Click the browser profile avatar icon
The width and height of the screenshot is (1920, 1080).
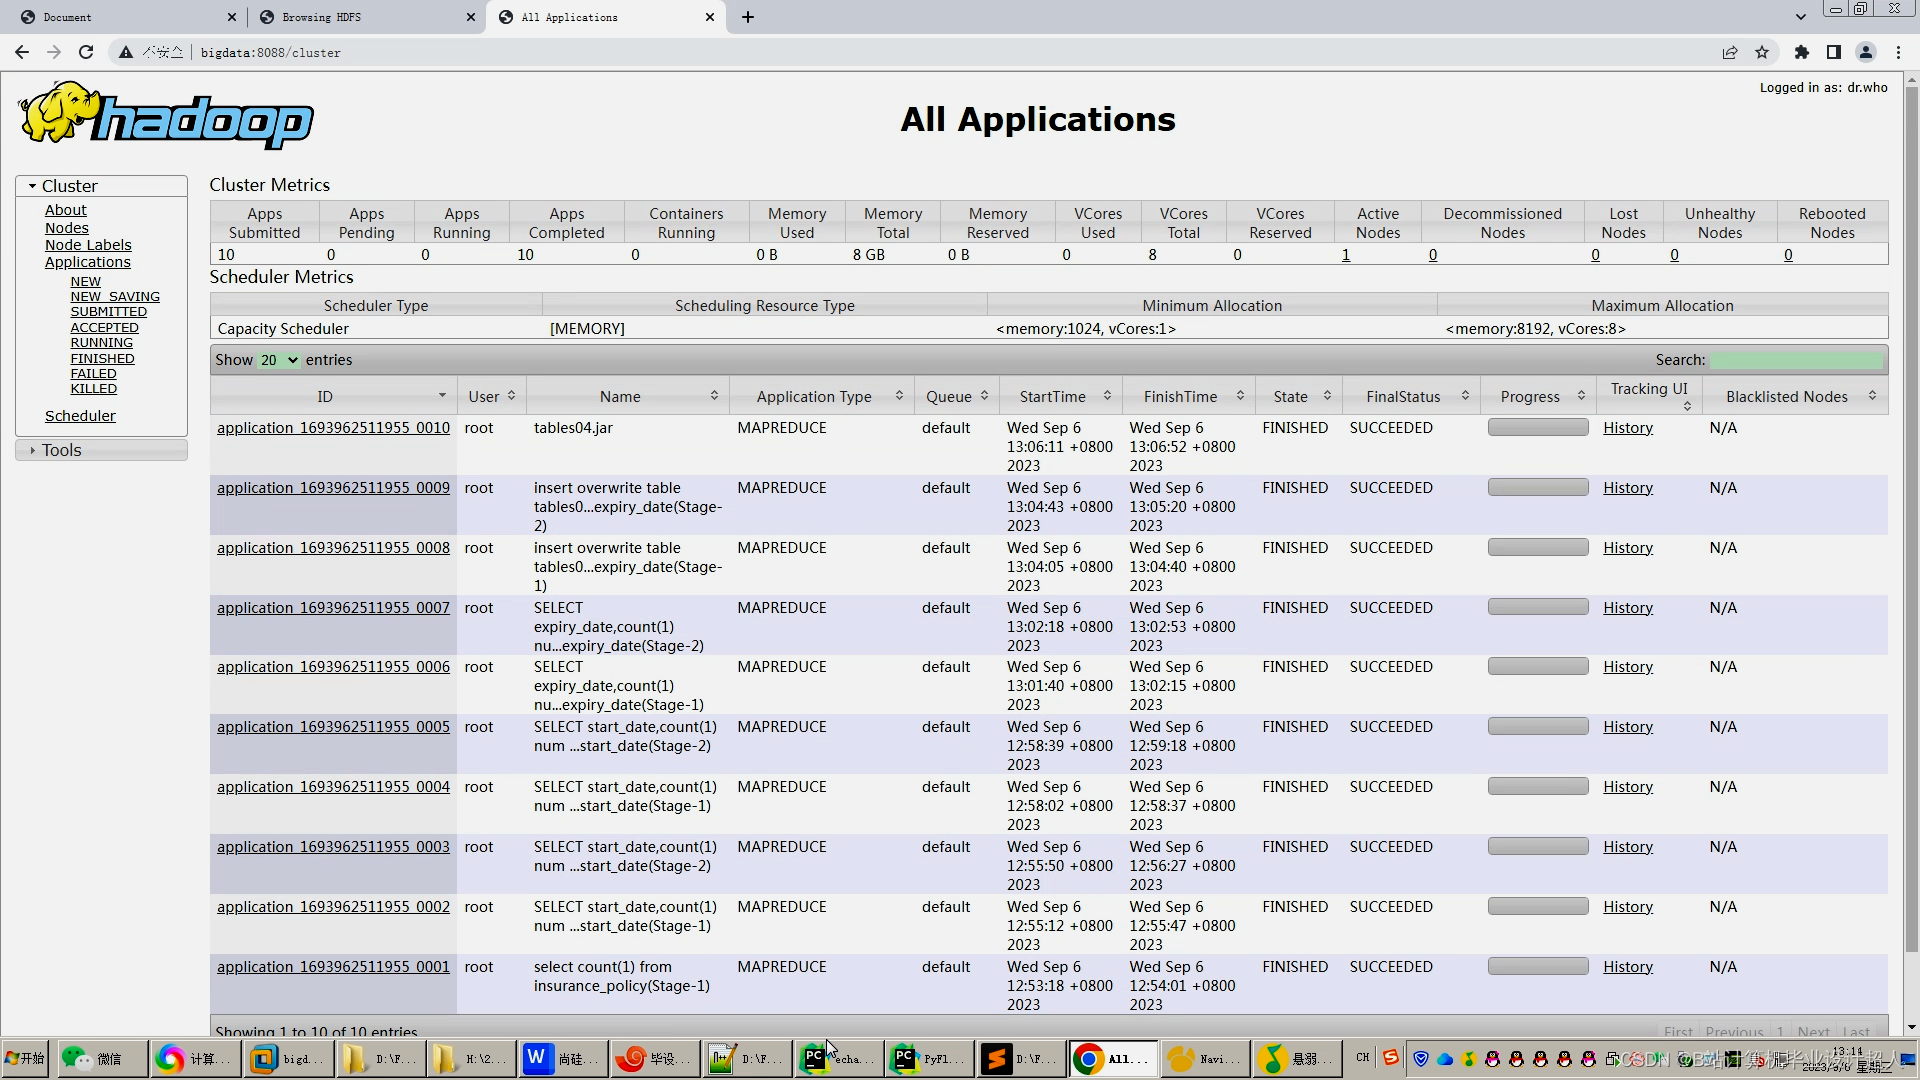point(1866,52)
